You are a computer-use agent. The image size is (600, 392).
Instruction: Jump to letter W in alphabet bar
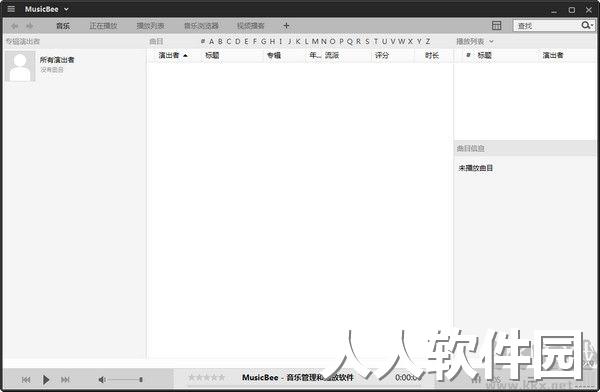pyautogui.click(x=401, y=41)
